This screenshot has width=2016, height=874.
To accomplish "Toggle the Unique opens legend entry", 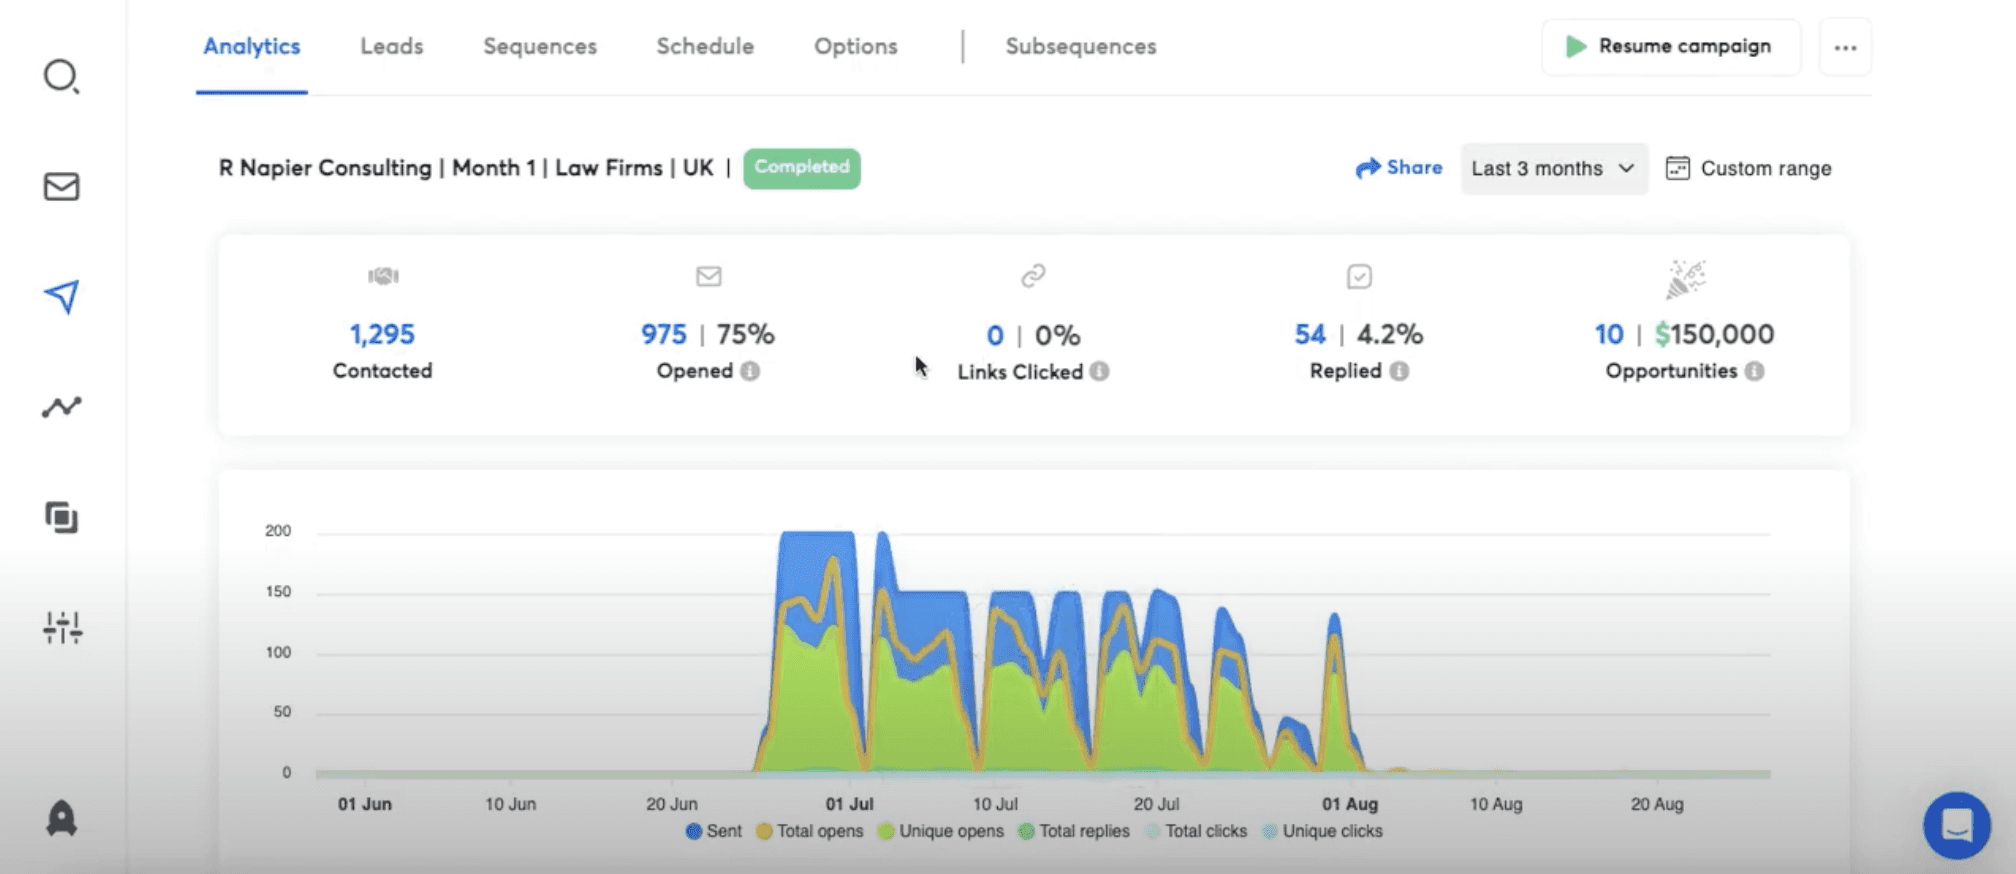I will pos(940,831).
